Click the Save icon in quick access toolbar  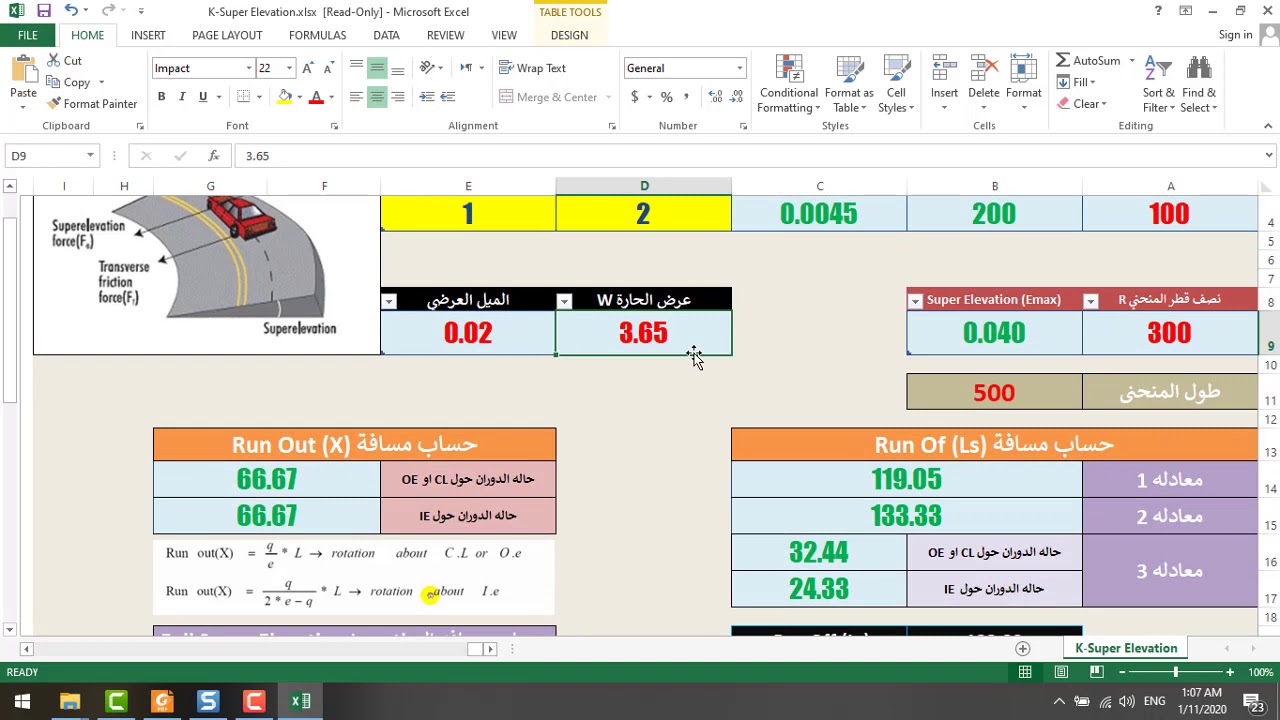pyautogui.click(x=44, y=11)
